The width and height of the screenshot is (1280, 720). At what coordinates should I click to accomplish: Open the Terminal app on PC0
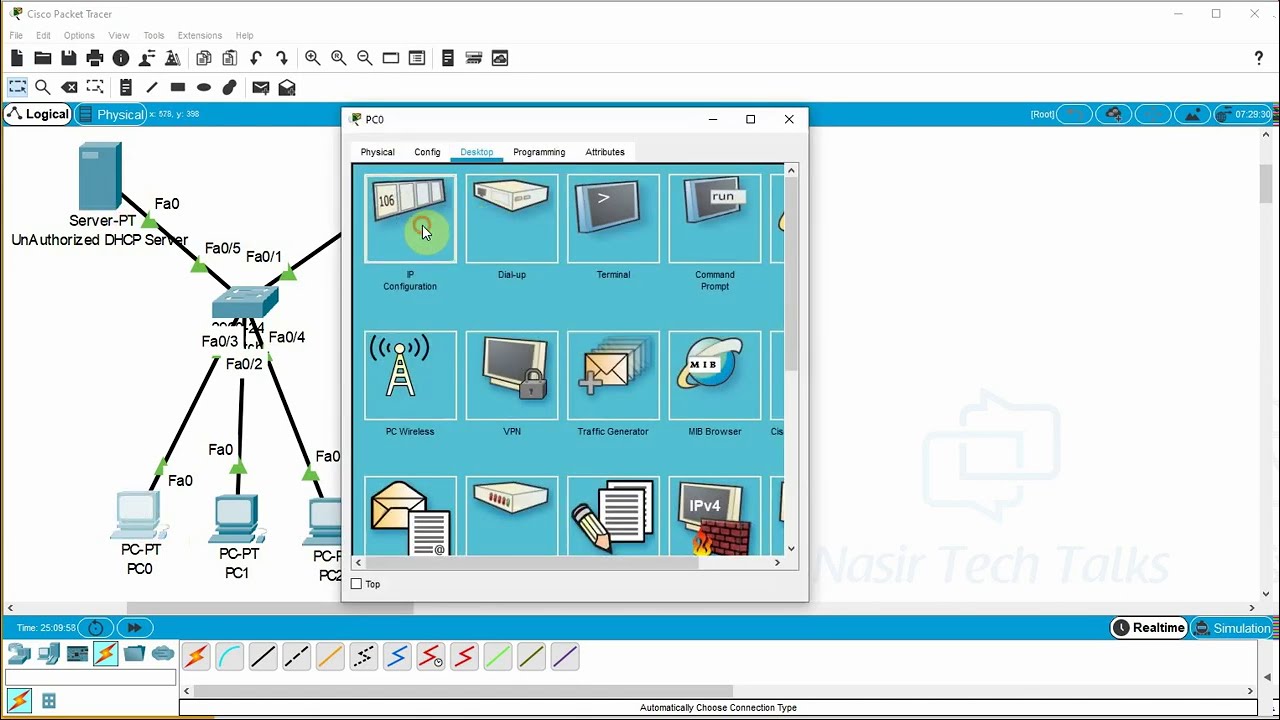[x=613, y=219]
